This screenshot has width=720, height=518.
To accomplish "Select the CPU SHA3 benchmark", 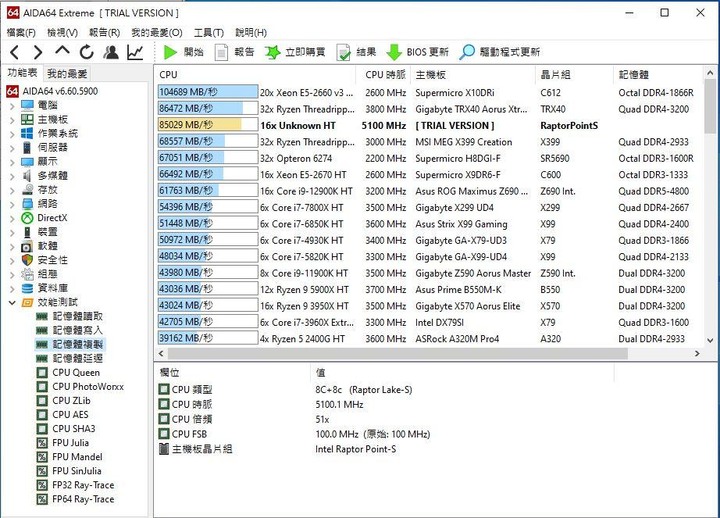I will coord(66,429).
